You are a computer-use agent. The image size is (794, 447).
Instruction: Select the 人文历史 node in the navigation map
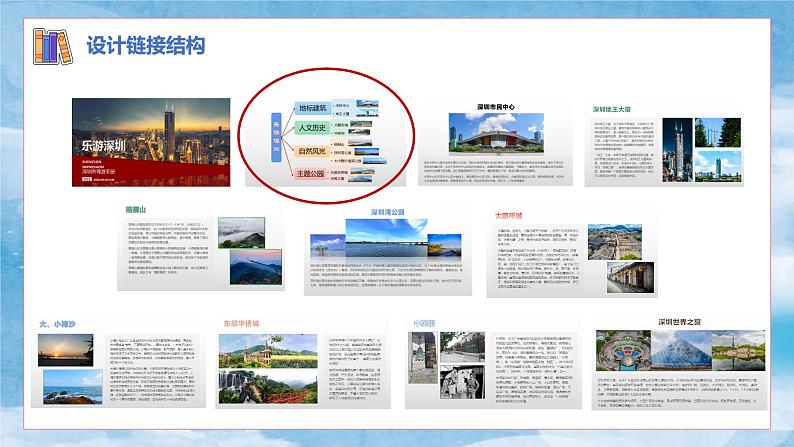tap(312, 128)
